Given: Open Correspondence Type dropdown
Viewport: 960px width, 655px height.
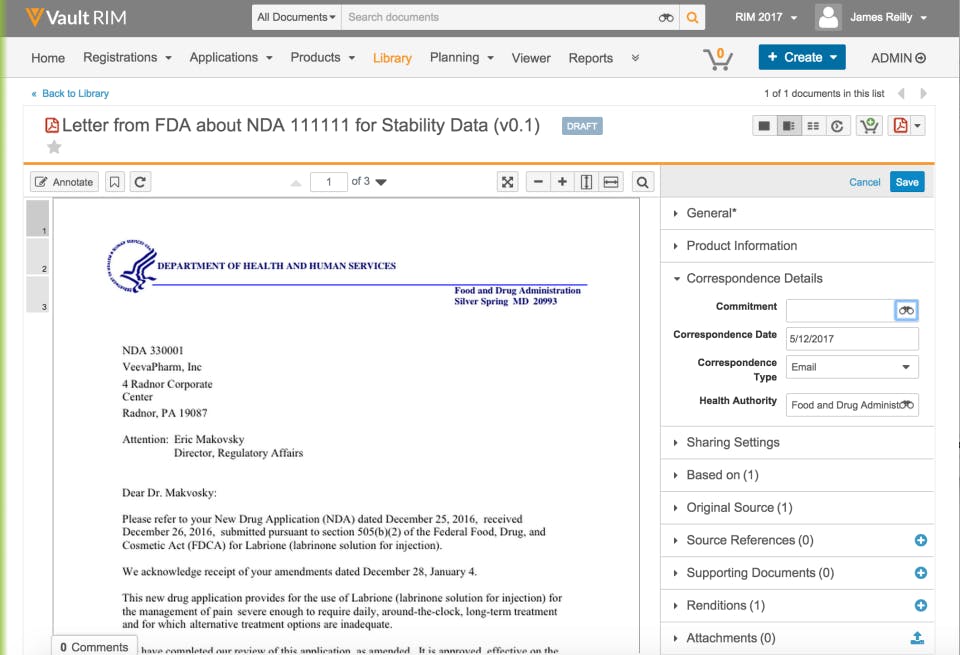Looking at the screenshot, I should [852, 367].
